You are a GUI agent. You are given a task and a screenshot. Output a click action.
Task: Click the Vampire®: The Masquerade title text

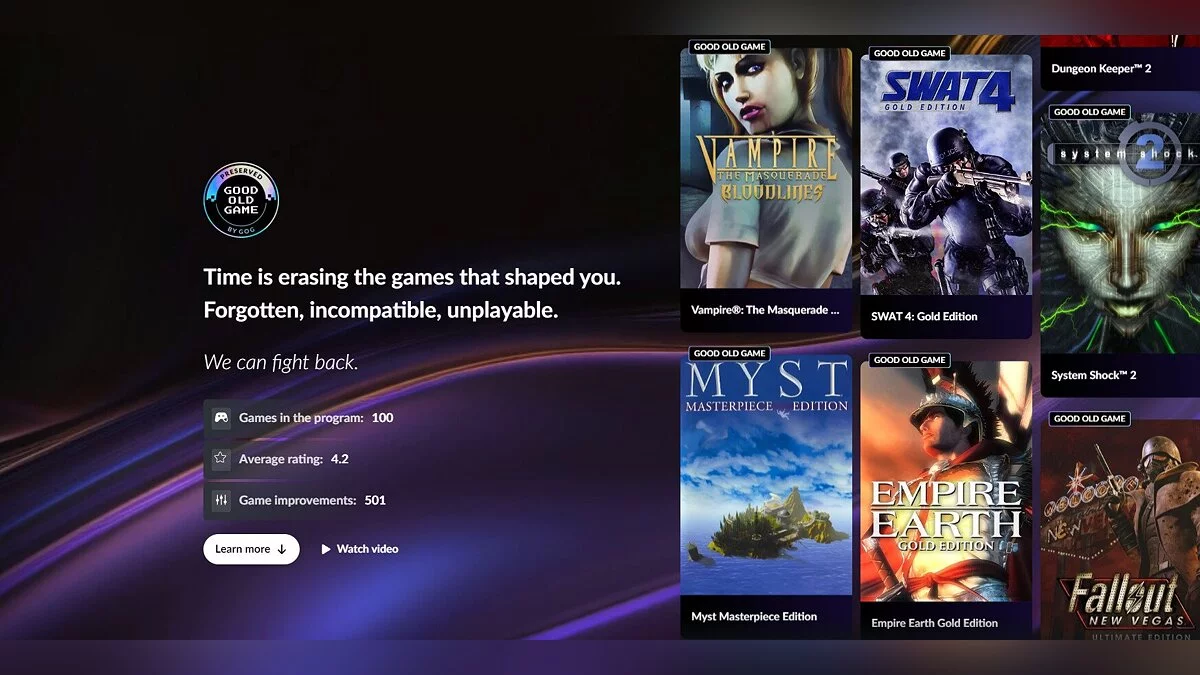click(765, 310)
